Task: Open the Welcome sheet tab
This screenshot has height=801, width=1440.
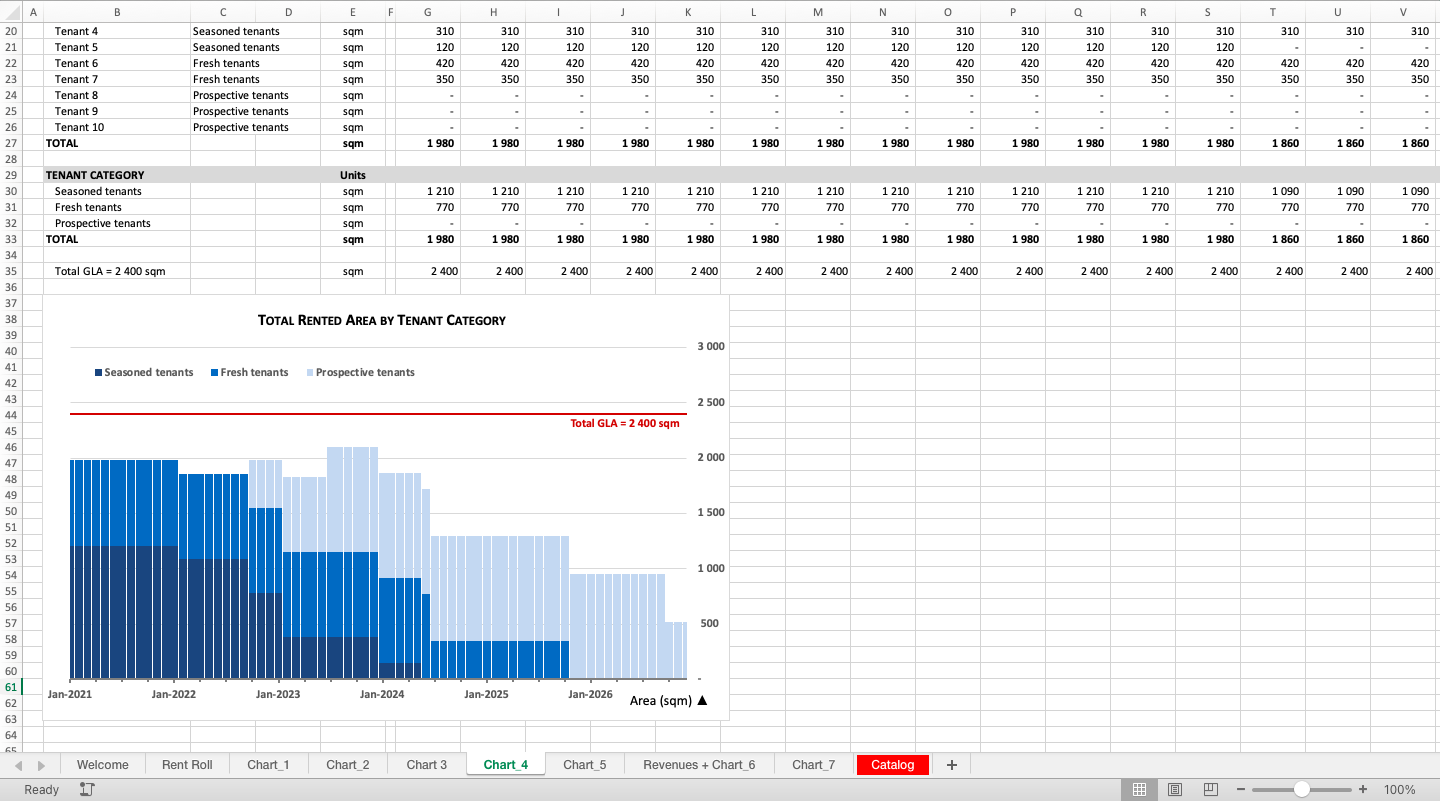Action: 103,764
